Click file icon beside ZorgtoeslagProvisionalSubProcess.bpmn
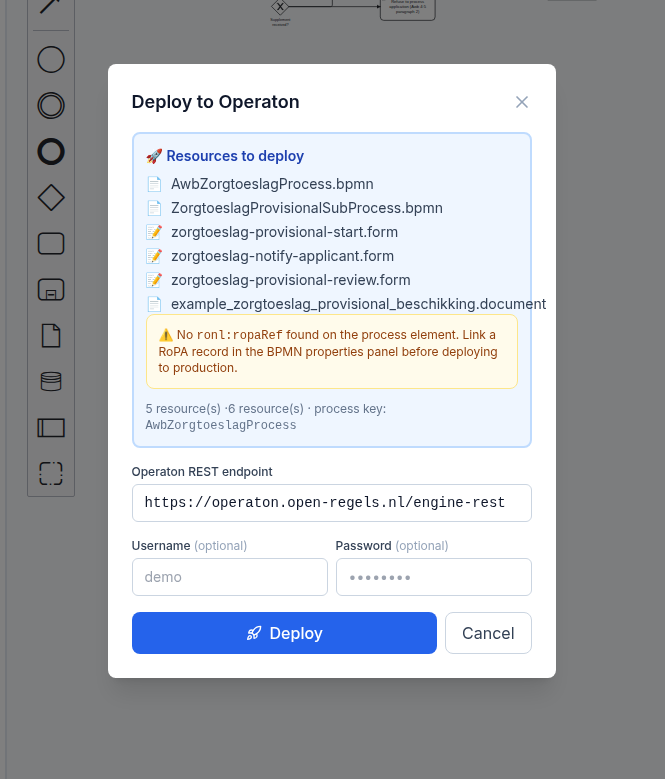The image size is (665, 779). click(x=154, y=208)
